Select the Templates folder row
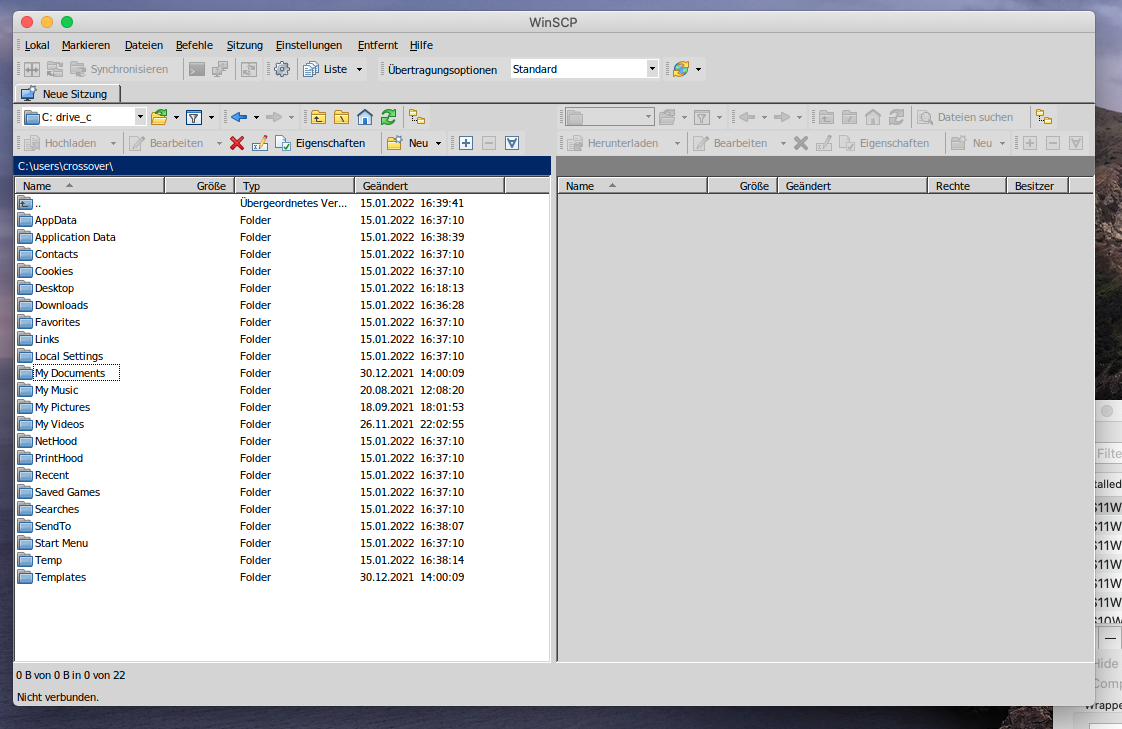The width and height of the screenshot is (1122, 729). [x=282, y=577]
